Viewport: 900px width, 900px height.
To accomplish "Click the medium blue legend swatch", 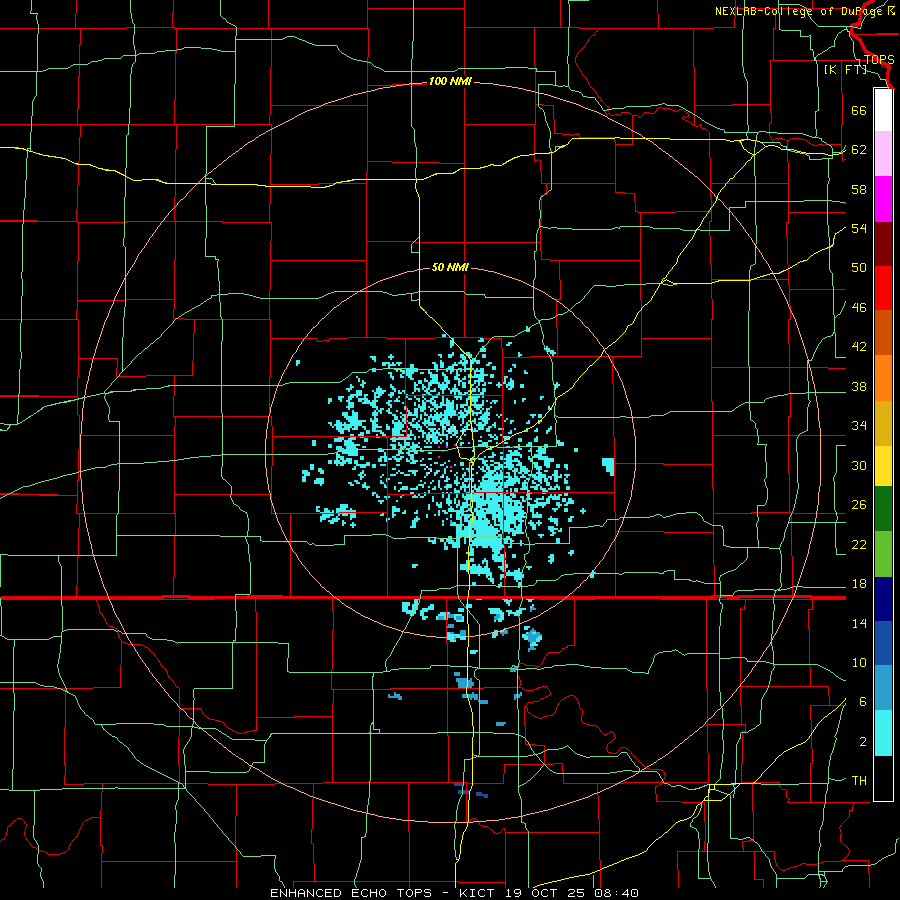I will coord(883,643).
